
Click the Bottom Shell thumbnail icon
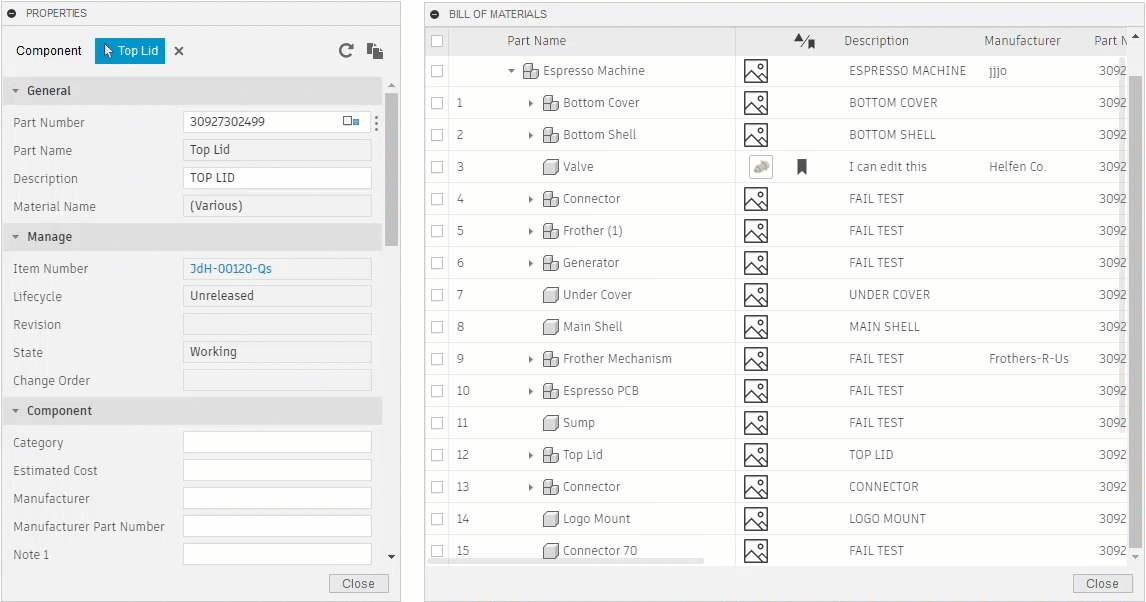tap(756, 135)
